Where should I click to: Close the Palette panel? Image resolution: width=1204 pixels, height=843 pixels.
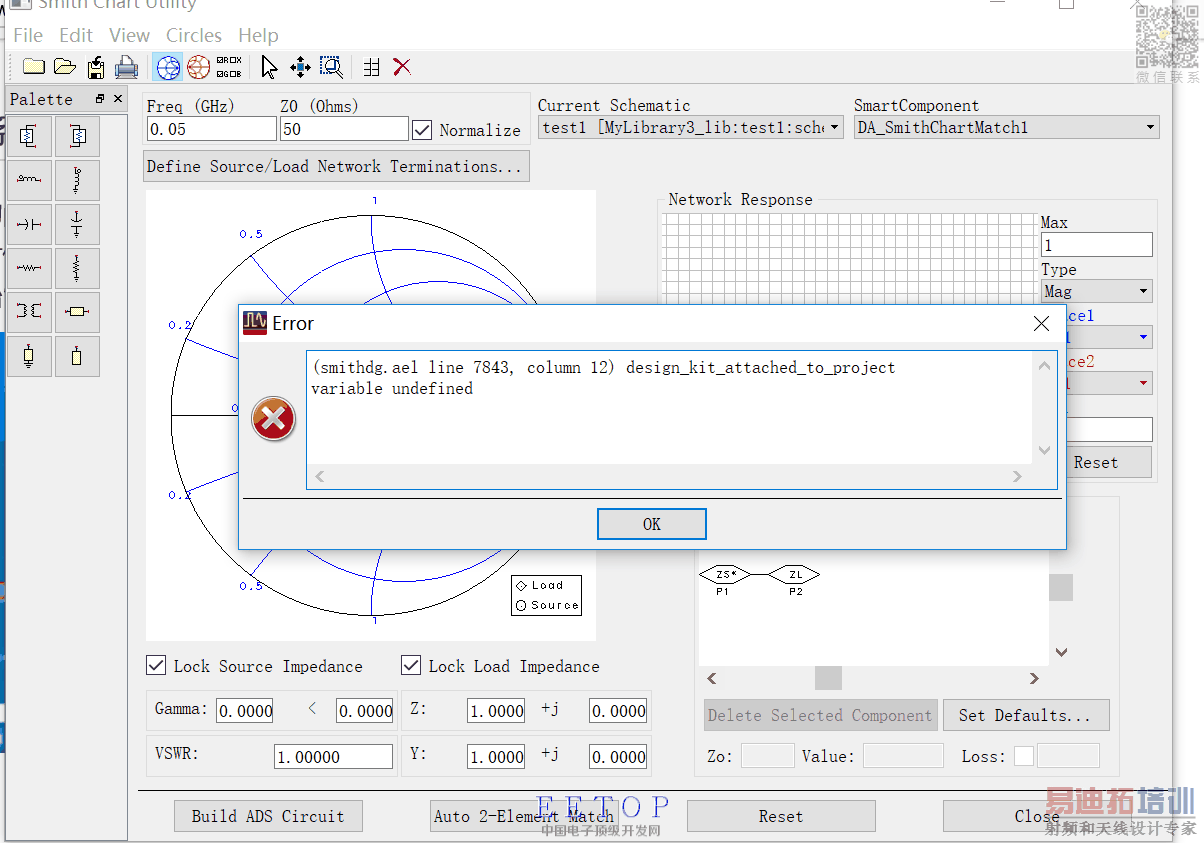pos(118,99)
